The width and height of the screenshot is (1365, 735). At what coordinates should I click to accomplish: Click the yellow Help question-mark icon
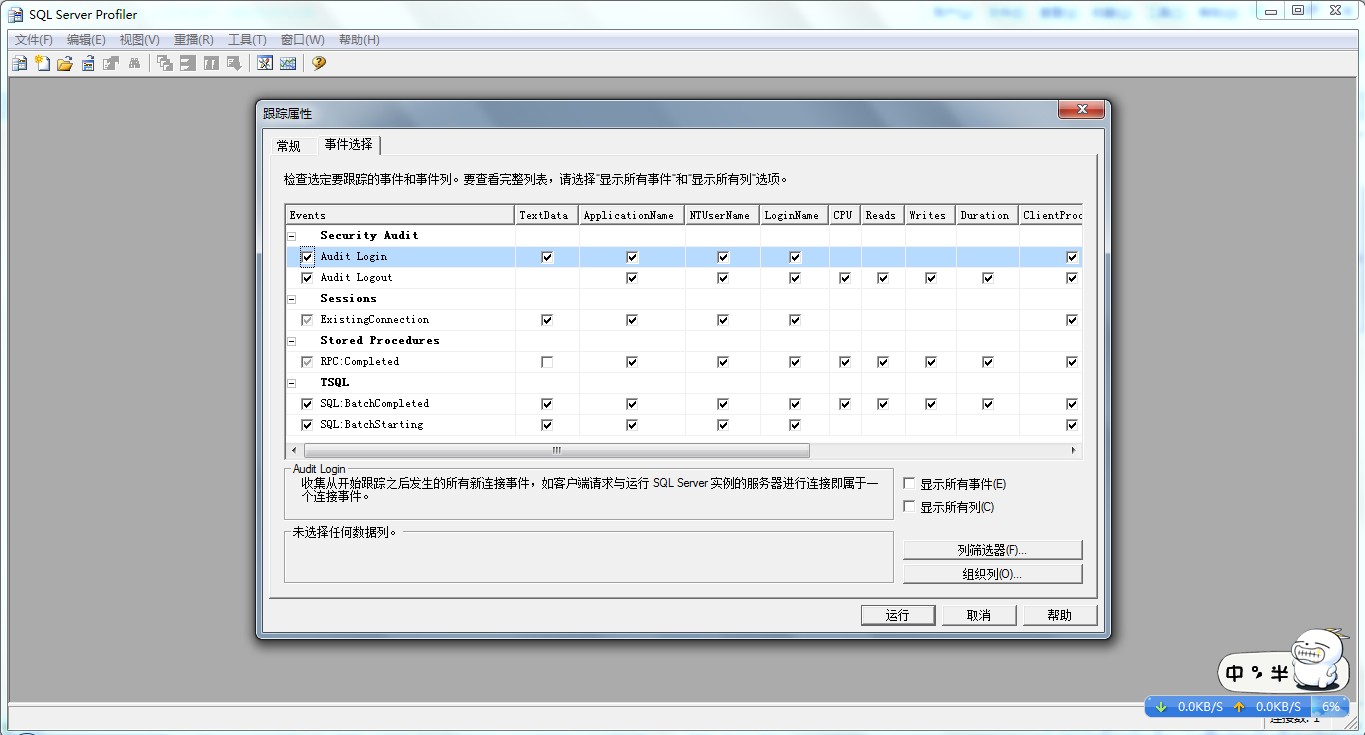click(x=319, y=63)
